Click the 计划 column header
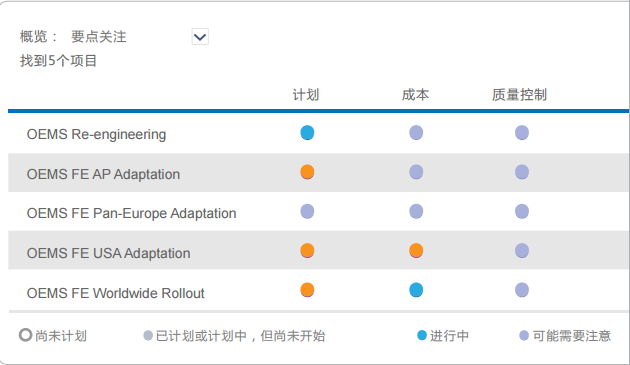This screenshot has height=365, width=630. point(306,95)
